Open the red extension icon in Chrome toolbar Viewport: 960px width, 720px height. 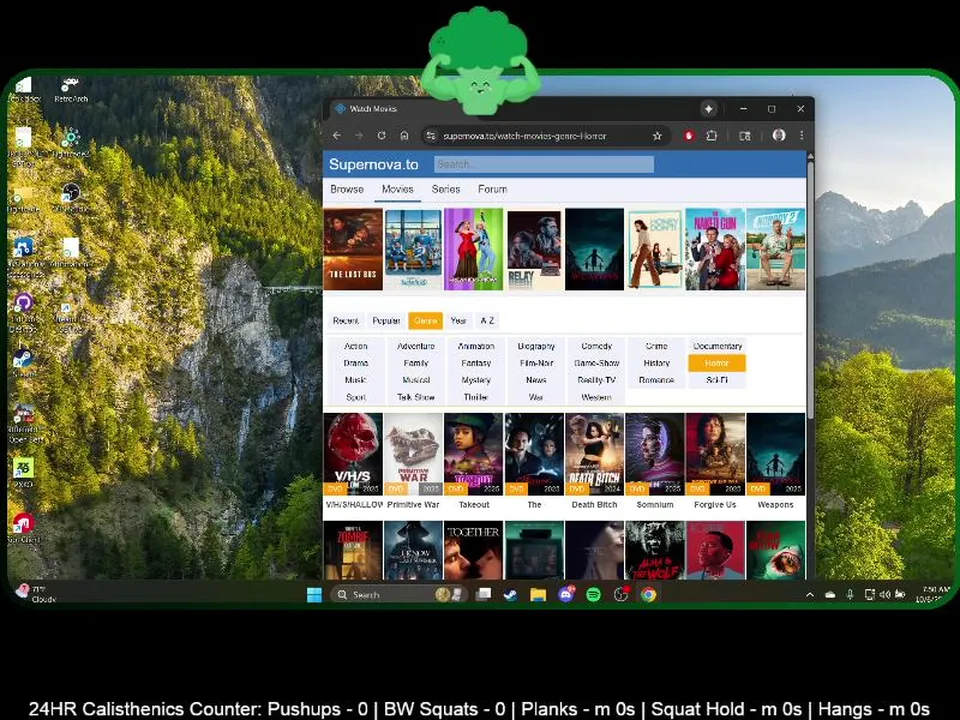689,136
